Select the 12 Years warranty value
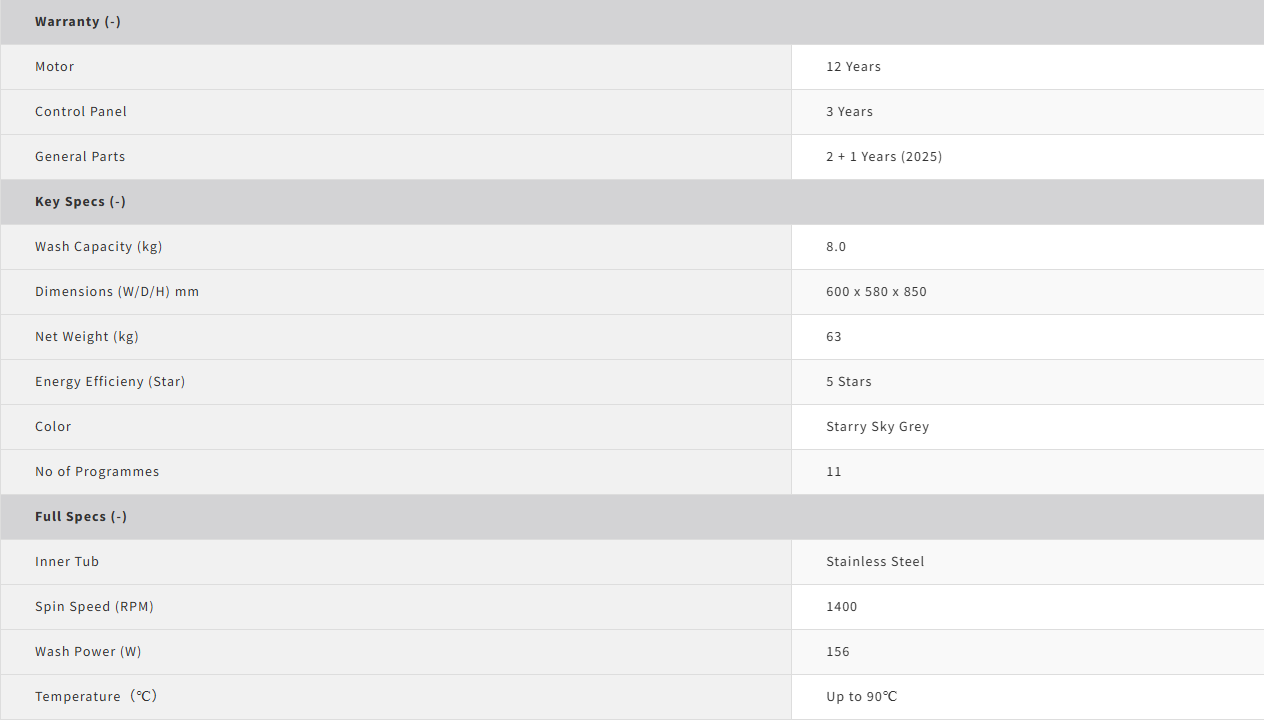This screenshot has width=1264, height=720. coord(853,67)
